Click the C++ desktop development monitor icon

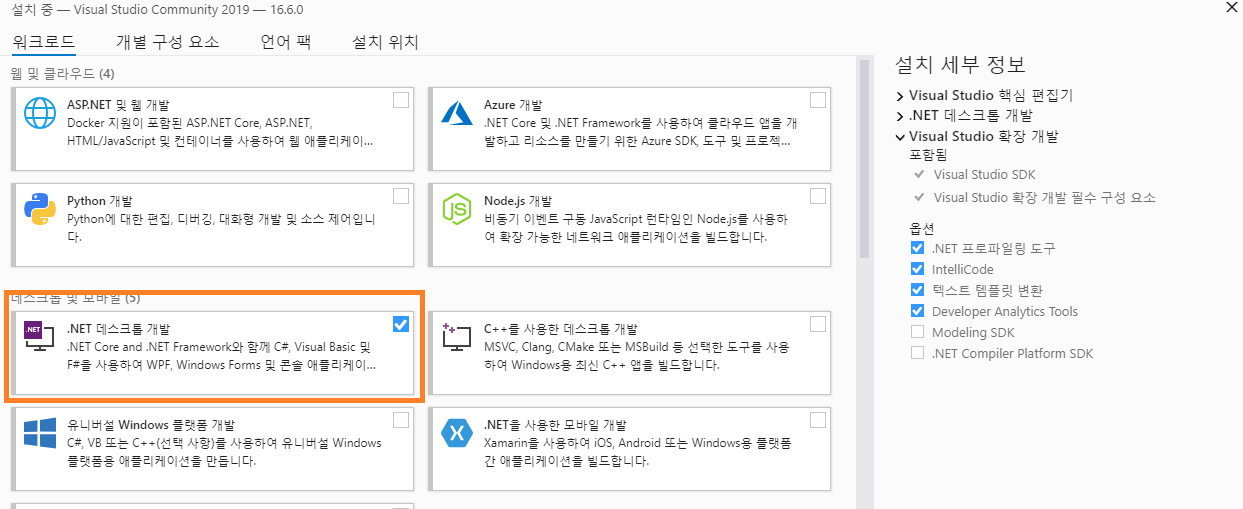point(457,338)
